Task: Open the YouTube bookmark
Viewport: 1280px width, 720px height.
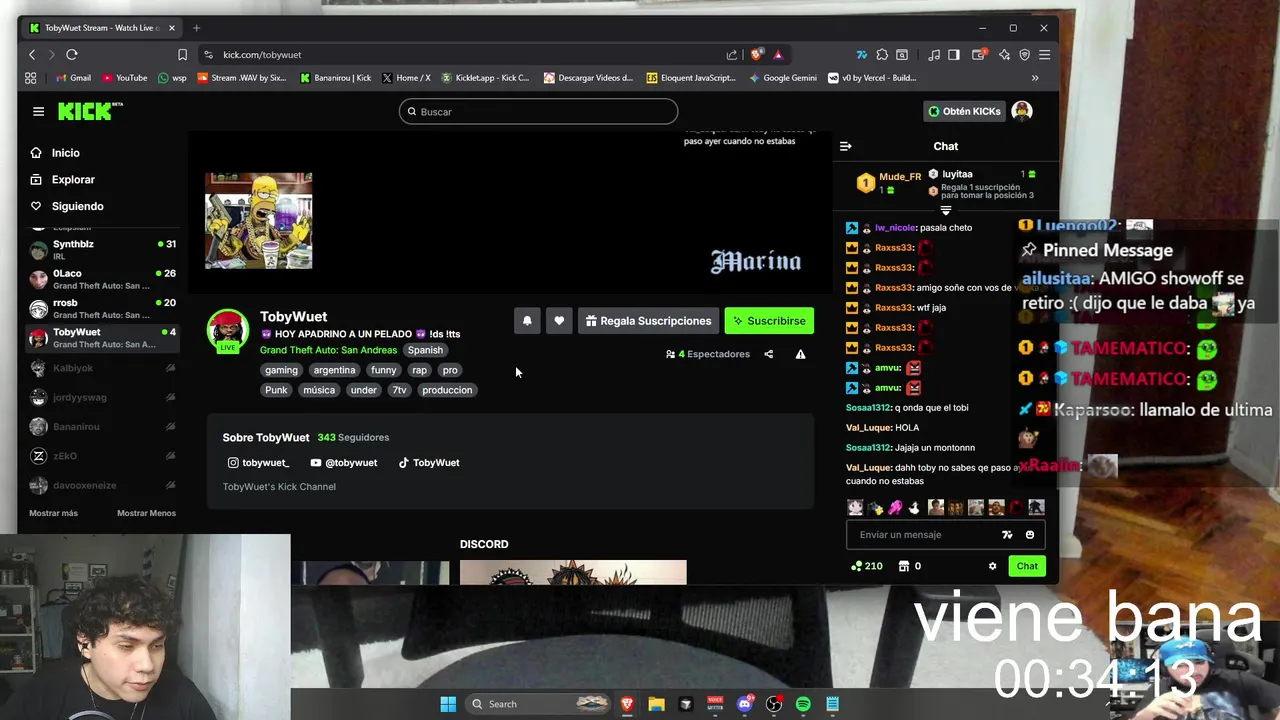Action: (125, 78)
